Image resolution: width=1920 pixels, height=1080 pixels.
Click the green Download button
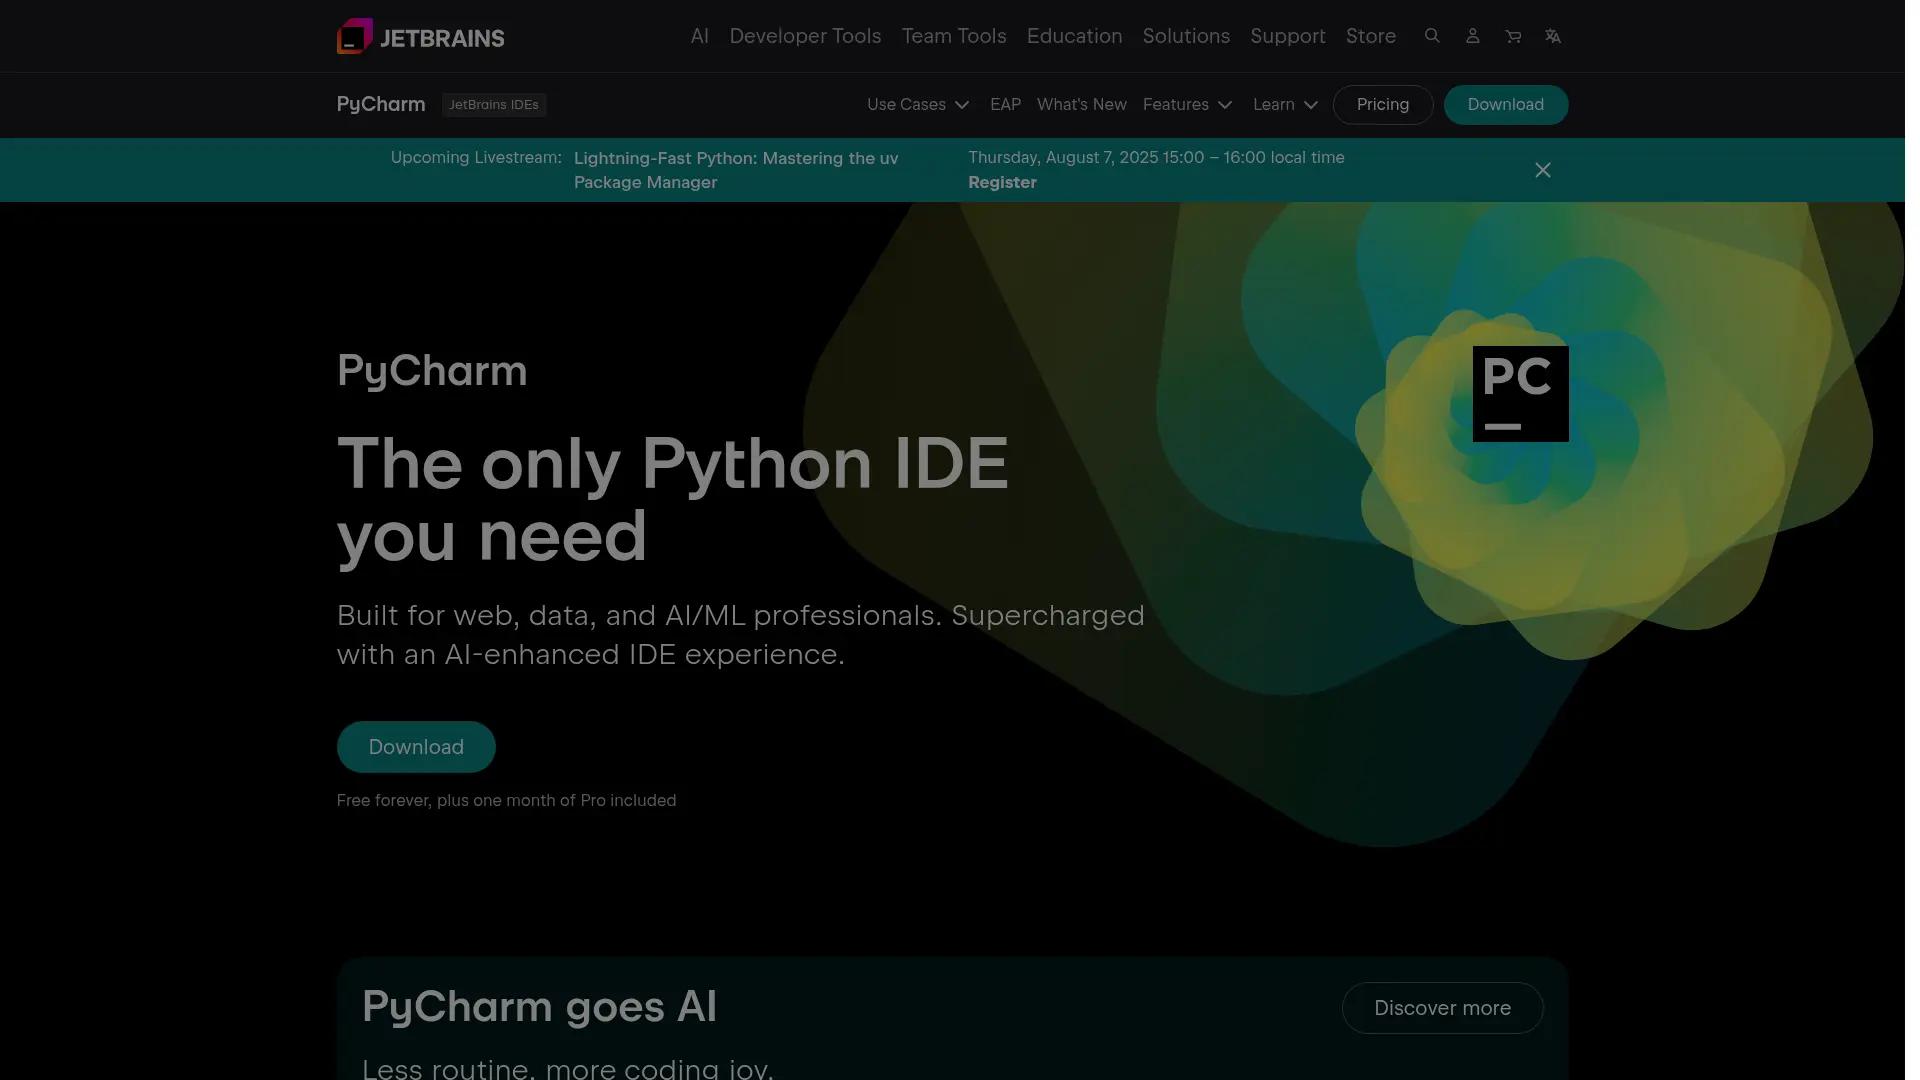416,746
